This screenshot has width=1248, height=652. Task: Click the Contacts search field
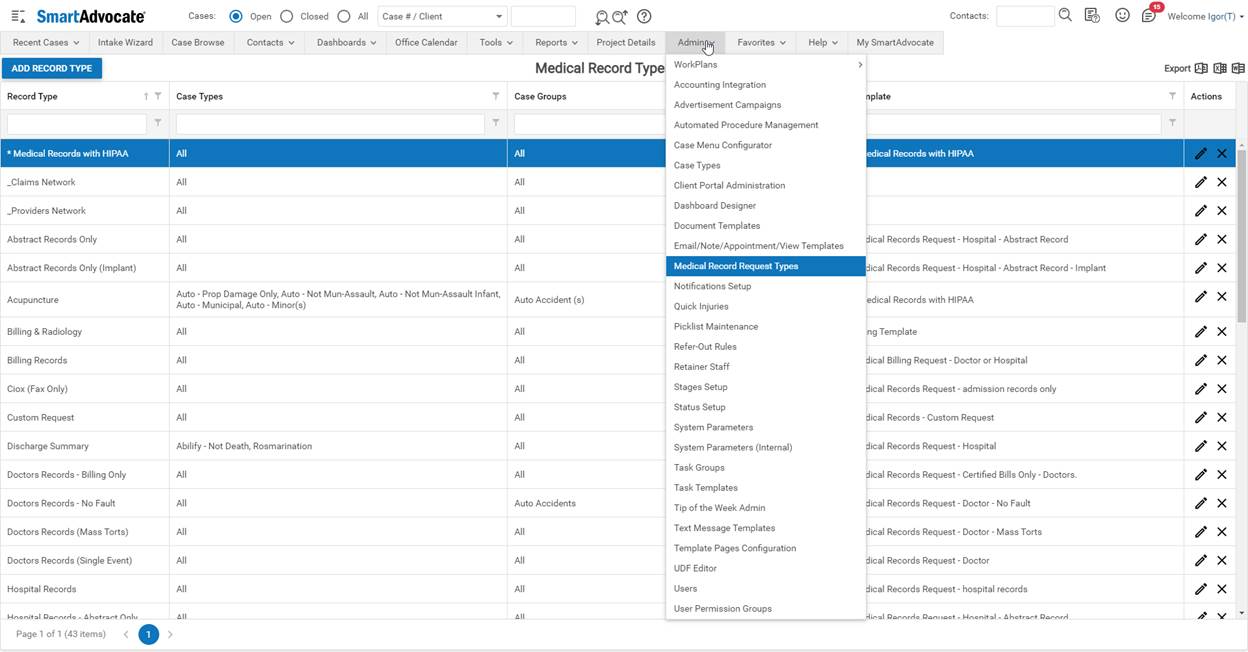pyautogui.click(x=1025, y=16)
